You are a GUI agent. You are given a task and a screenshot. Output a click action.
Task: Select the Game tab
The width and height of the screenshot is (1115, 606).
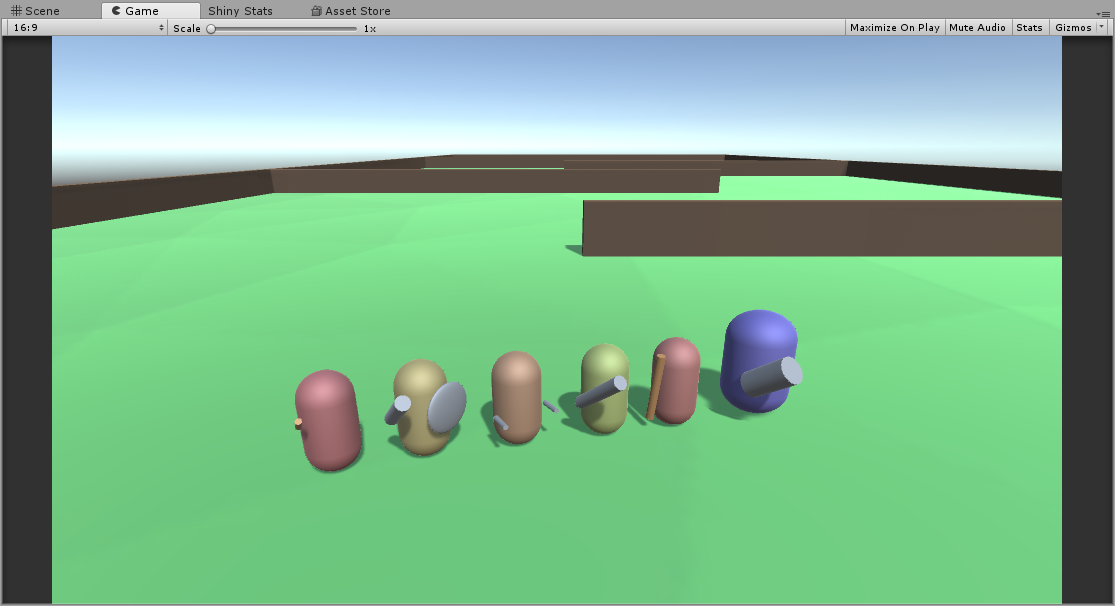[x=140, y=11]
